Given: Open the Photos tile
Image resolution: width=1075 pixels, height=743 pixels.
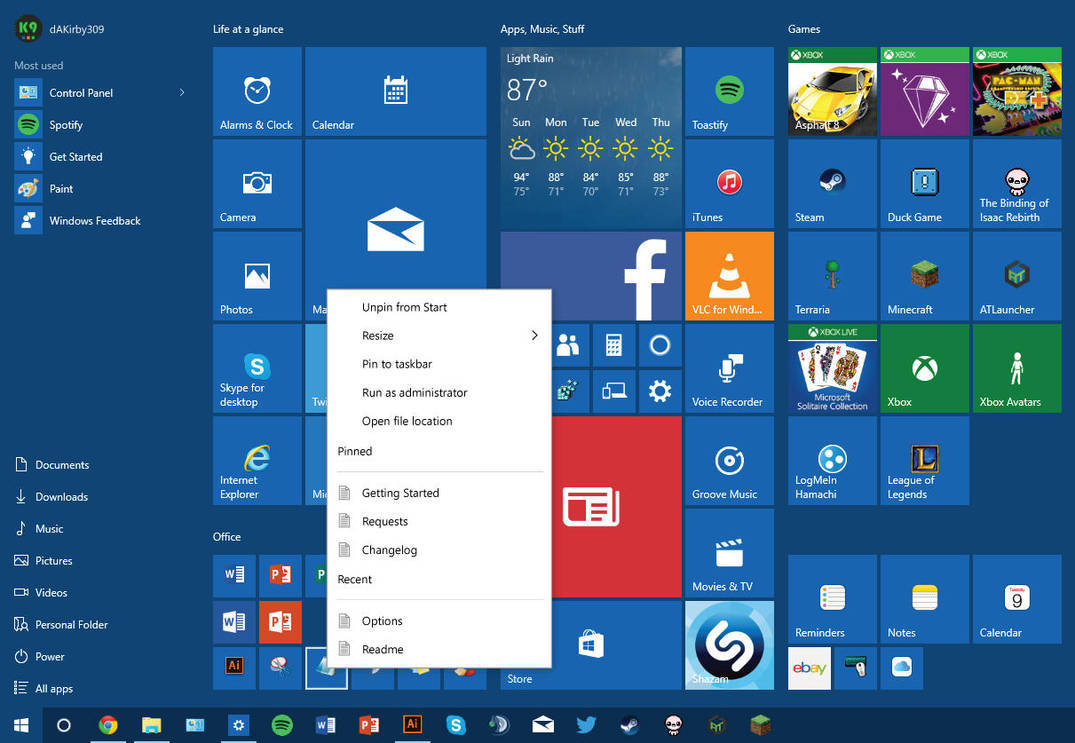Looking at the screenshot, I should (x=257, y=276).
